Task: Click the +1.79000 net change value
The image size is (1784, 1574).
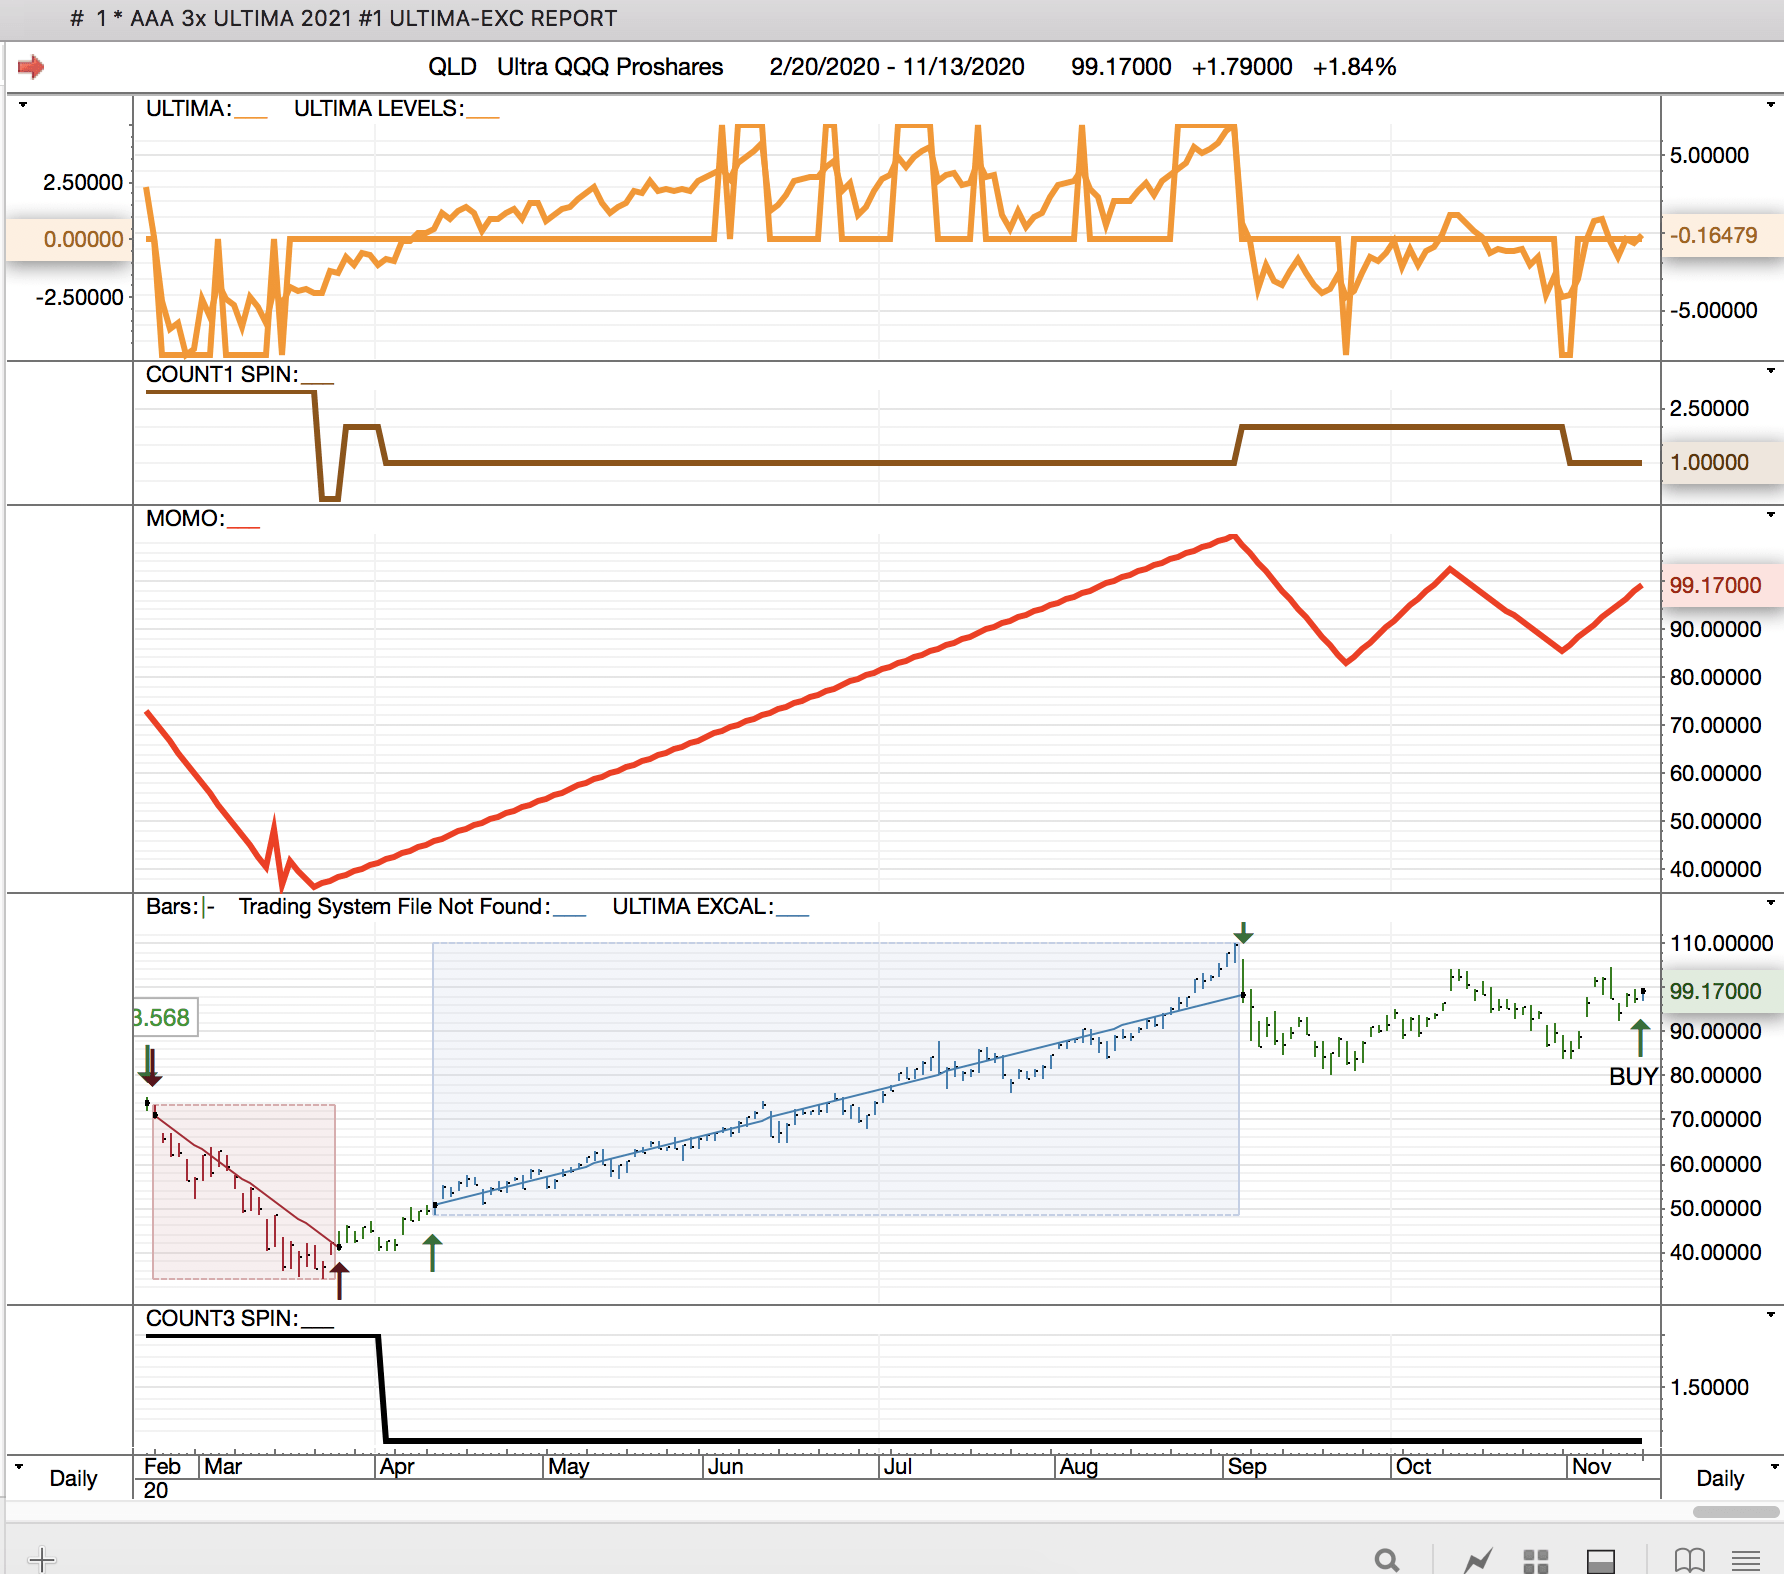Action: [x=1242, y=67]
